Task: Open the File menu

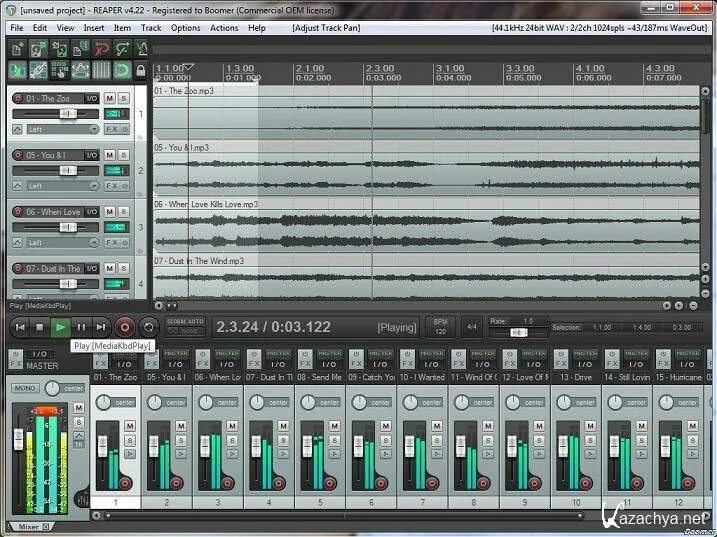Action: [16, 28]
